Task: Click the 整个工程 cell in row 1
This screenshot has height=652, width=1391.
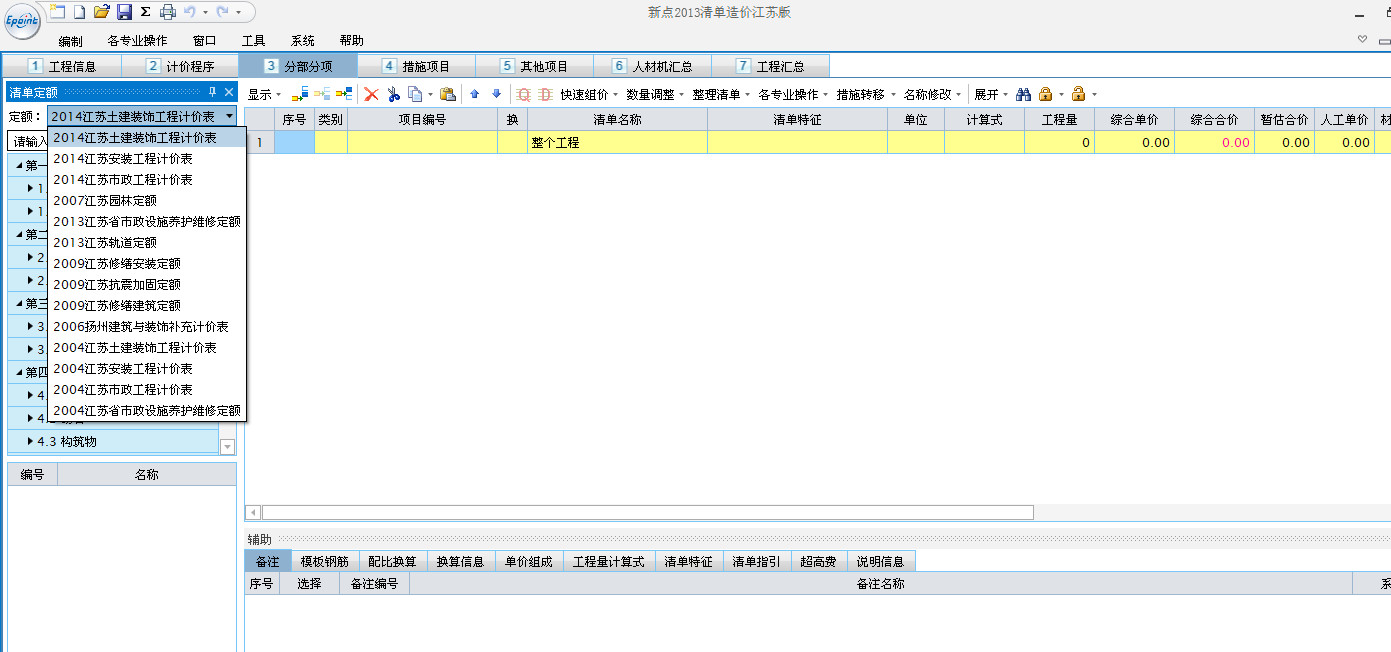Action: click(617, 143)
